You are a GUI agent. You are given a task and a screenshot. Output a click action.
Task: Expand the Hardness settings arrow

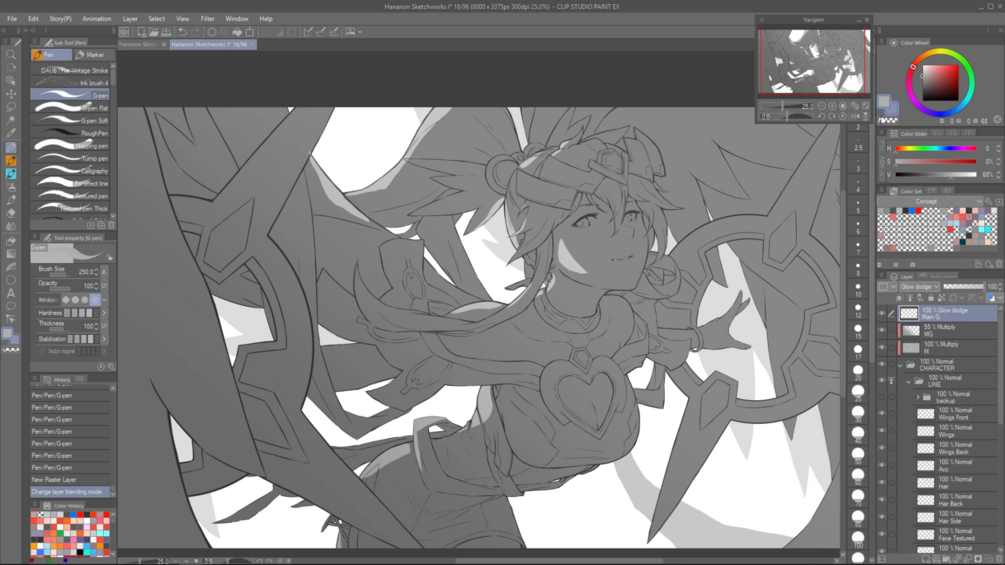(x=104, y=313)
